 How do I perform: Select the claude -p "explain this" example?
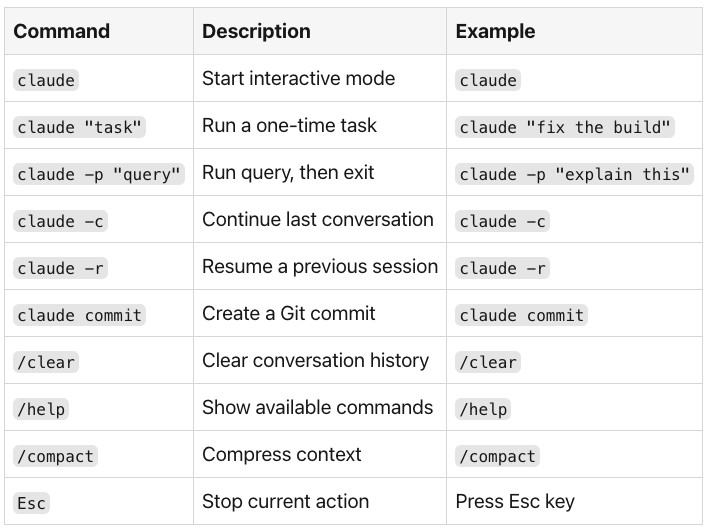pyautogui.click(x=574, y=174)
